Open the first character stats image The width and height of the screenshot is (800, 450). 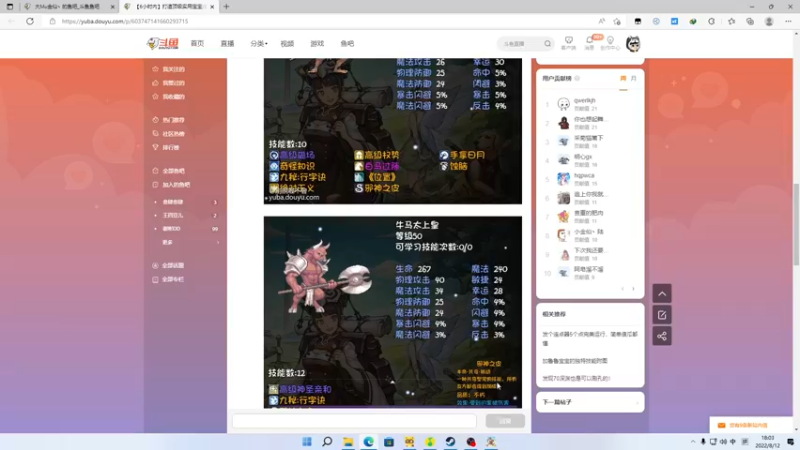click(393, 131)
